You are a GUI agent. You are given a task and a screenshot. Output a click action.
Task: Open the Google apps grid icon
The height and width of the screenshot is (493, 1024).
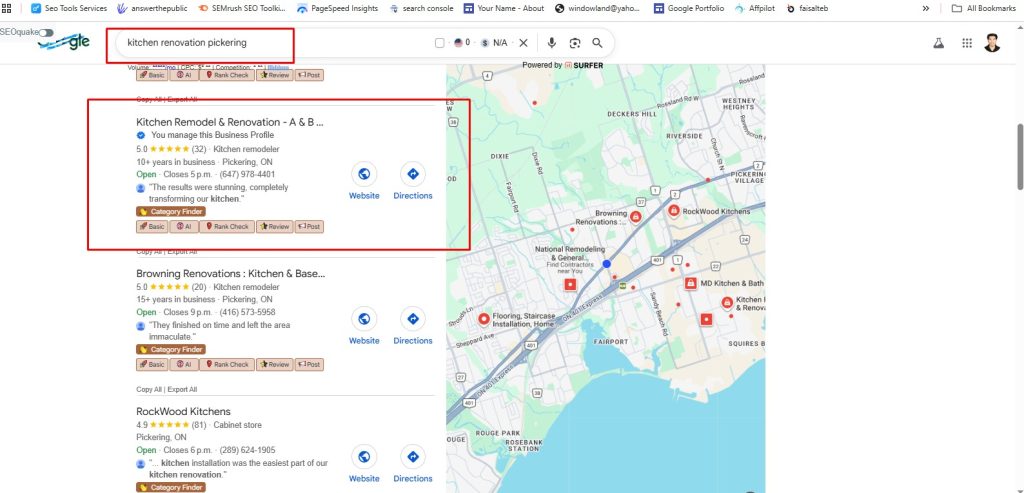(x=967, y=43)
